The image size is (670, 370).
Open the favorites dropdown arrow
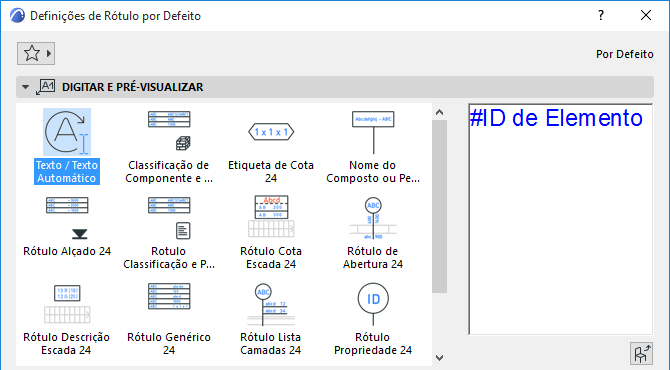49,54
